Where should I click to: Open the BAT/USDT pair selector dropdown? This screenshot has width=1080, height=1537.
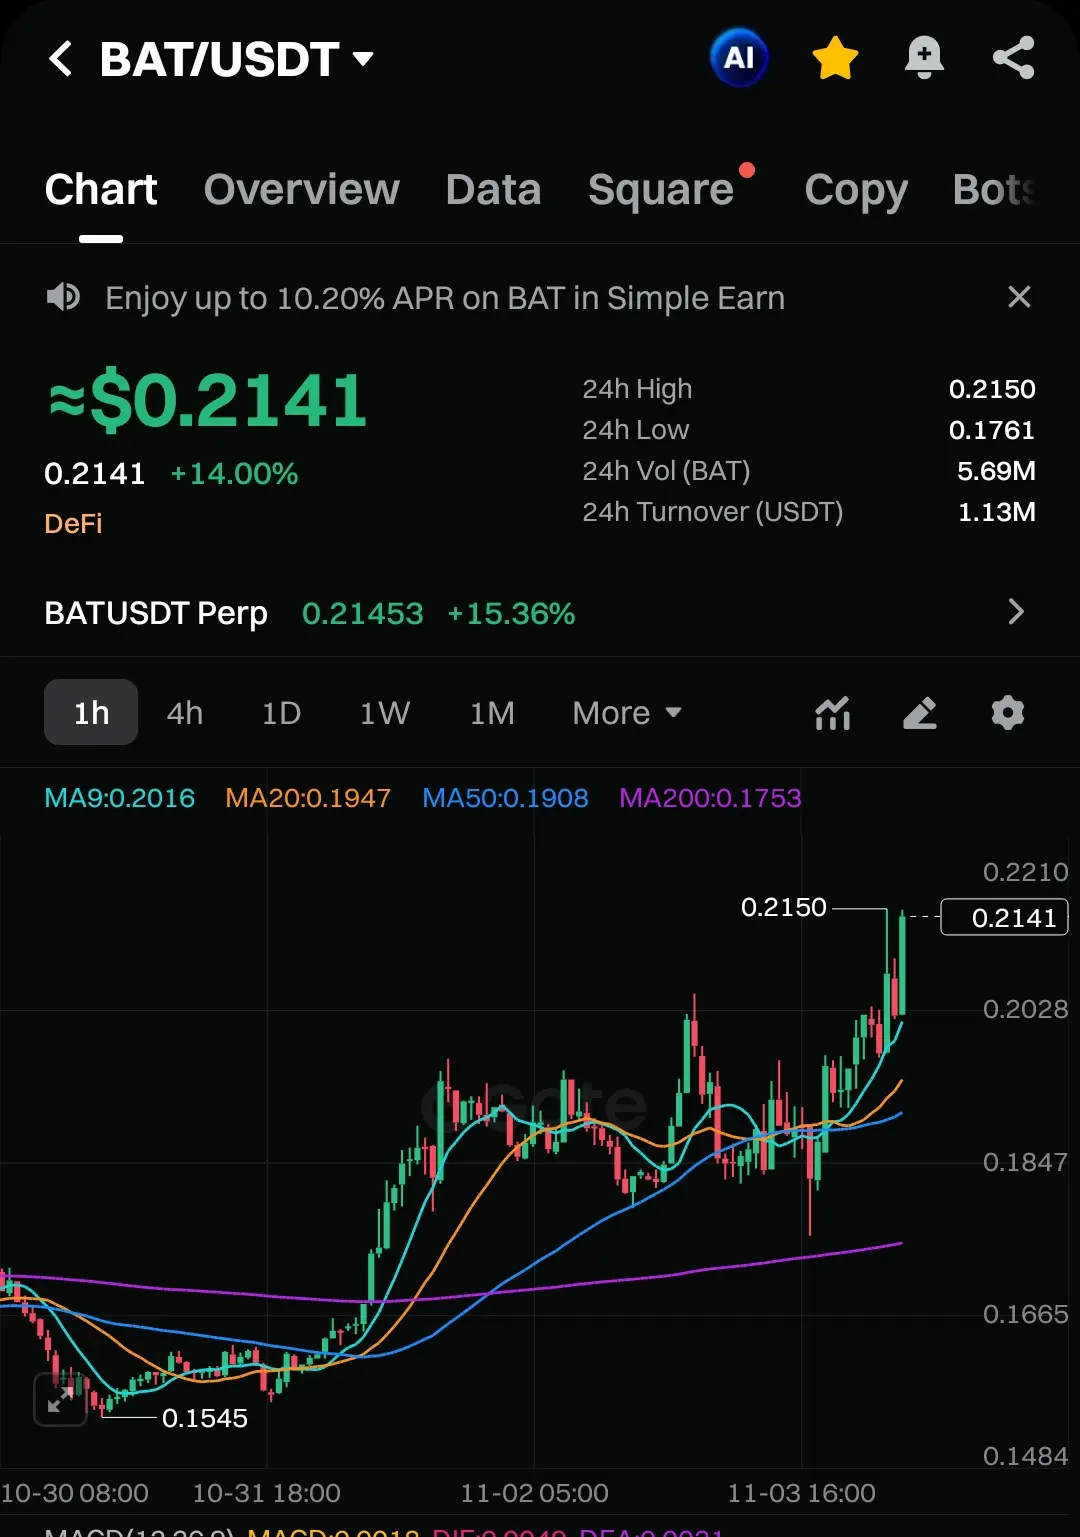coord(237,59)
